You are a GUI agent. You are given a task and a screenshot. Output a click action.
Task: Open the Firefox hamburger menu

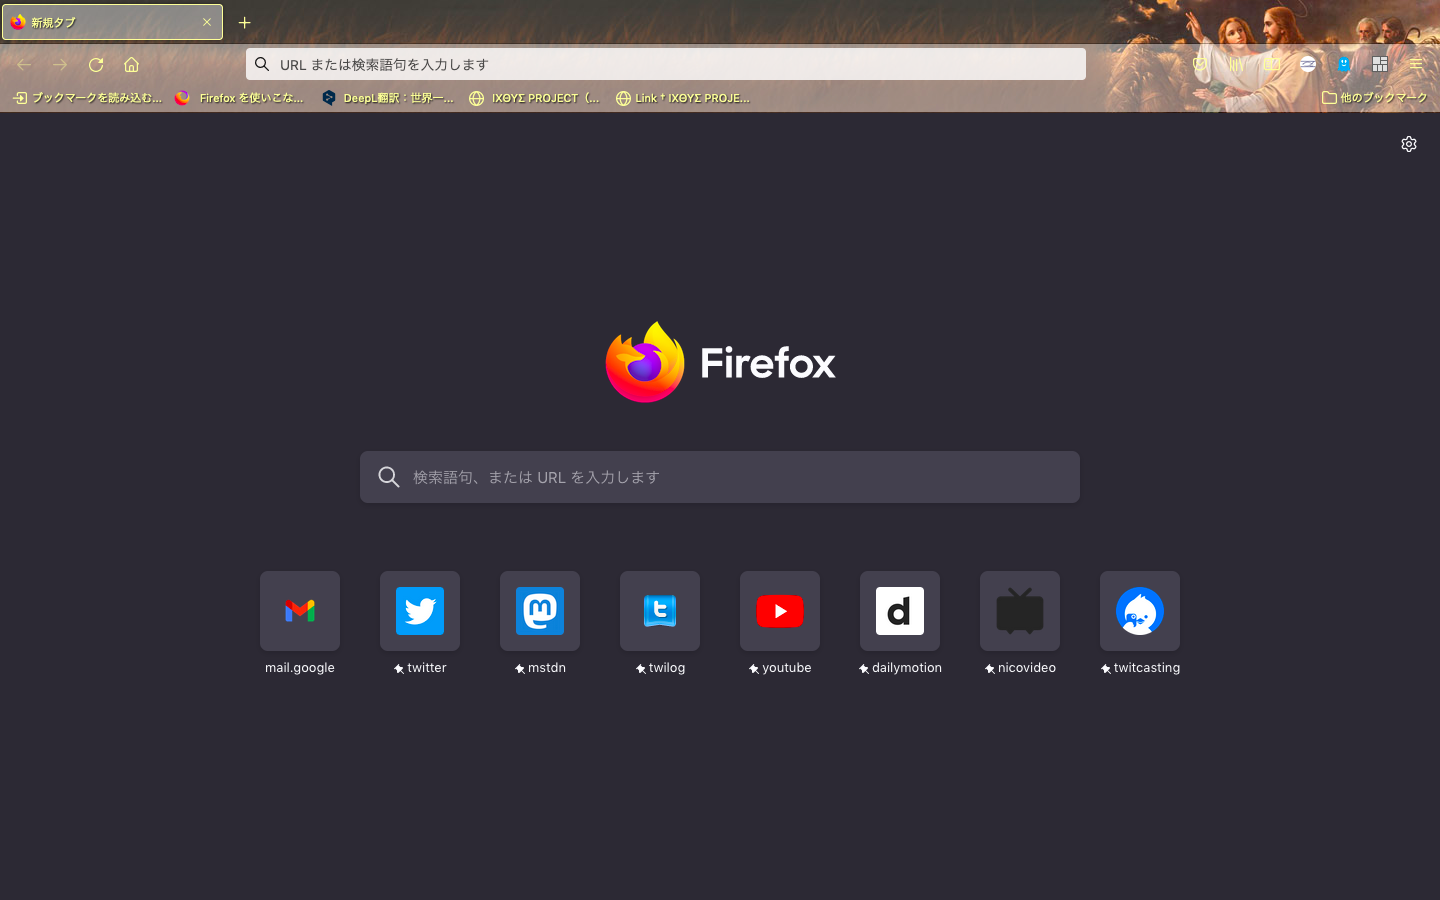click(x=1416, y=64)
